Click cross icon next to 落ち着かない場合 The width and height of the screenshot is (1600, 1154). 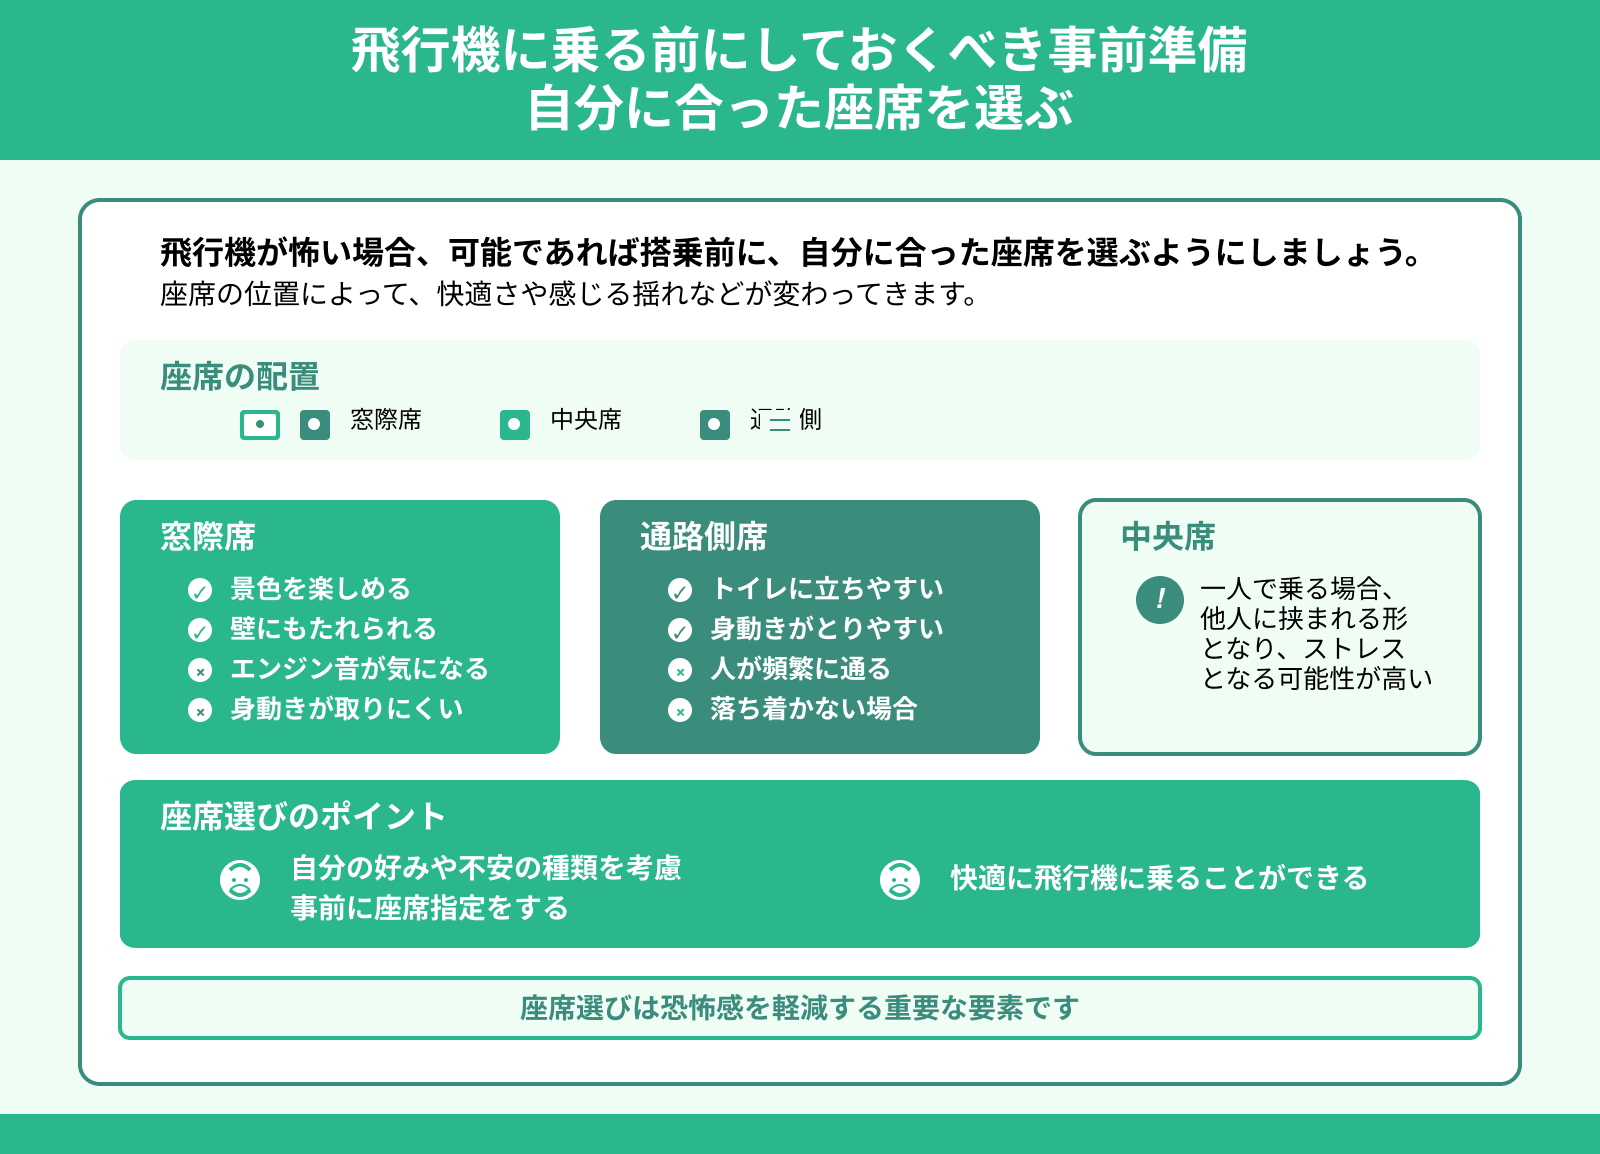coord(680,710)
